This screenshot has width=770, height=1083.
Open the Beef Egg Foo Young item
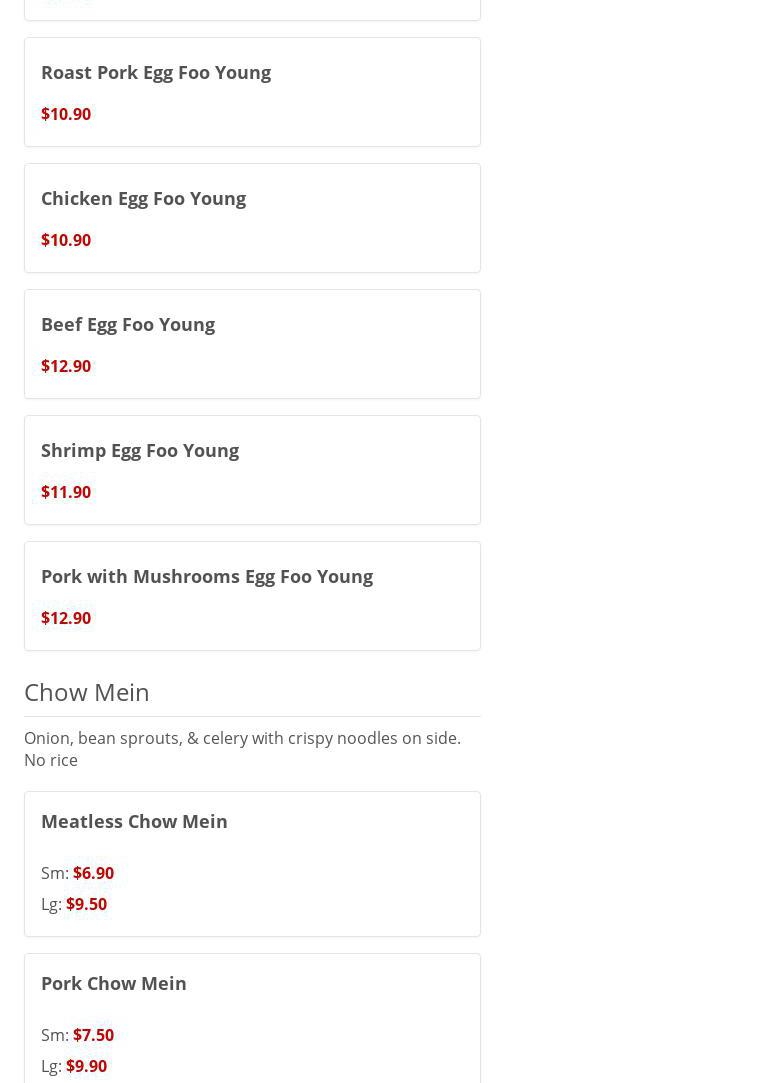128,324
